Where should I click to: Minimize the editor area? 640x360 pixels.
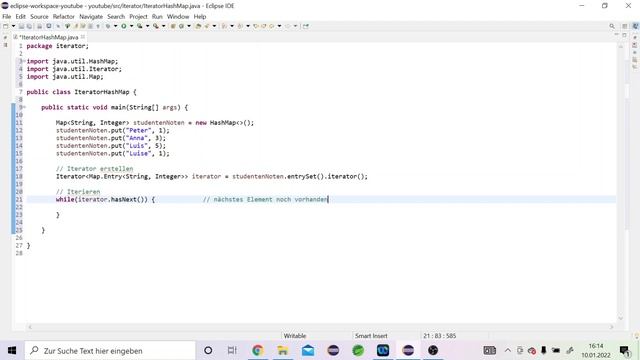(x=616, y=35)
